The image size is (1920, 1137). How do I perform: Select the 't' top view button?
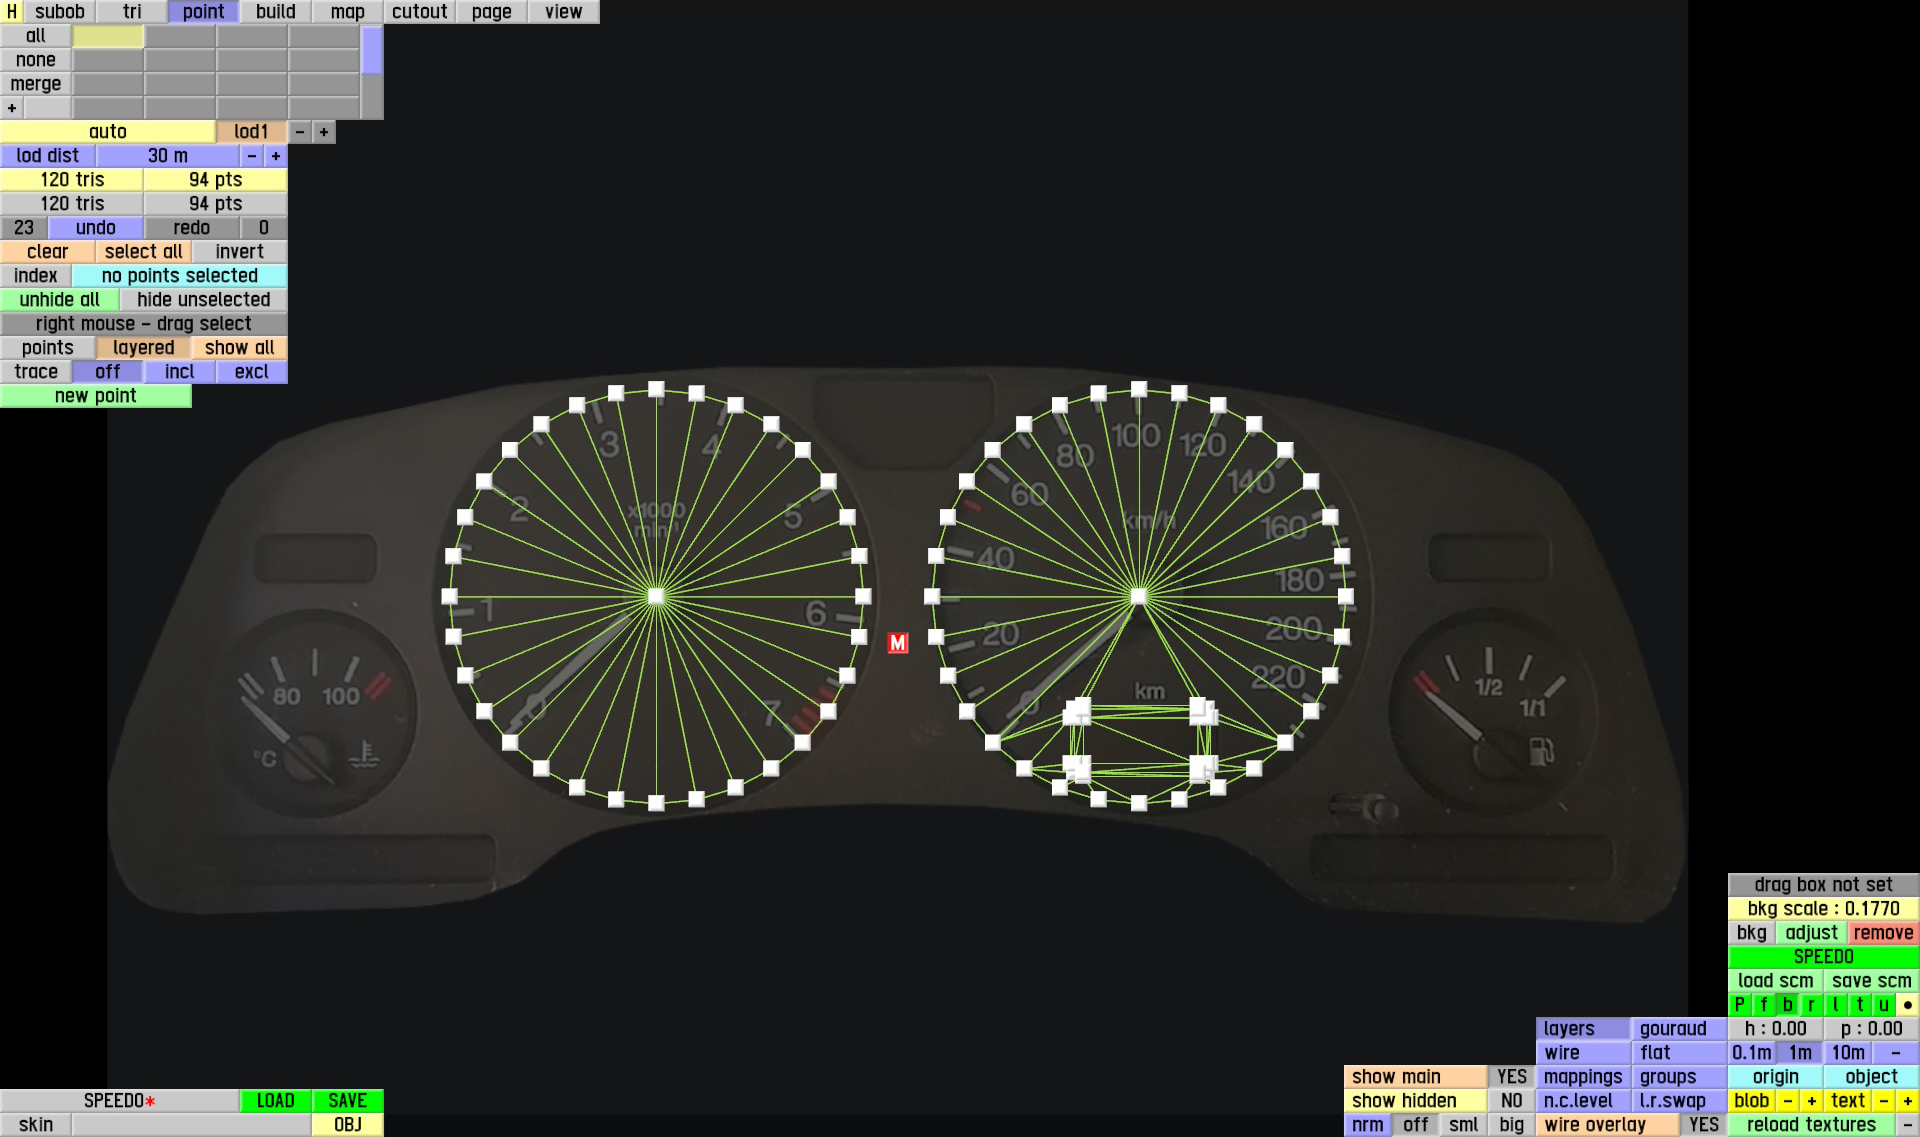click(x=1859, y=1005)
